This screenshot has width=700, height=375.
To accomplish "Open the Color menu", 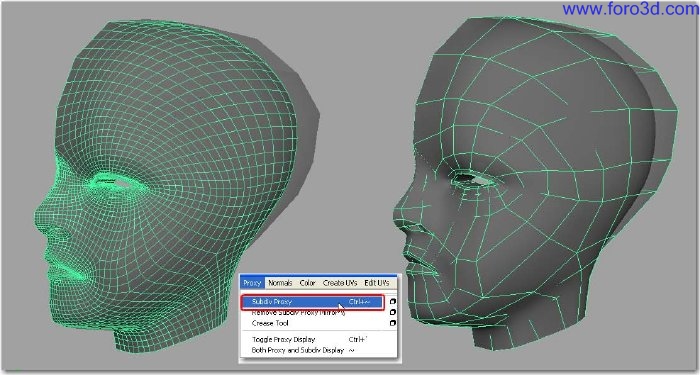I will point(308,283).
